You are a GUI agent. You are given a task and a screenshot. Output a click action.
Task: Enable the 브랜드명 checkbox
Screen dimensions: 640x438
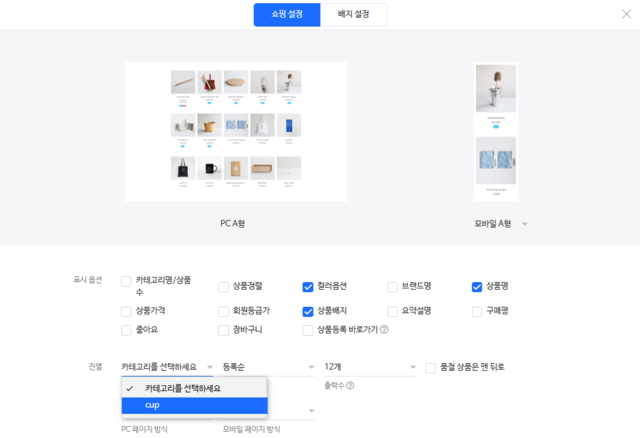pyautogui.click(x=392, y=287)
